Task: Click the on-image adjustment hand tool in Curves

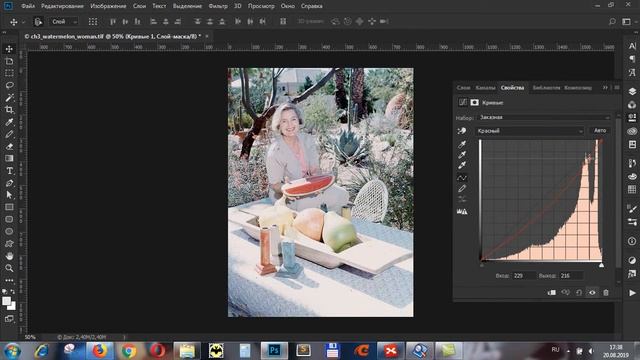Action: [462, 131]
